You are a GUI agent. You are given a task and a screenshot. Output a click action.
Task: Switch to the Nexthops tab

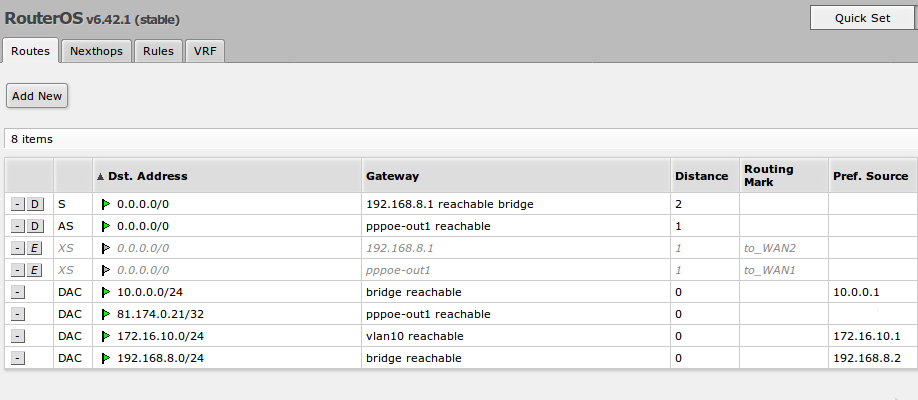tap(96, 51)
